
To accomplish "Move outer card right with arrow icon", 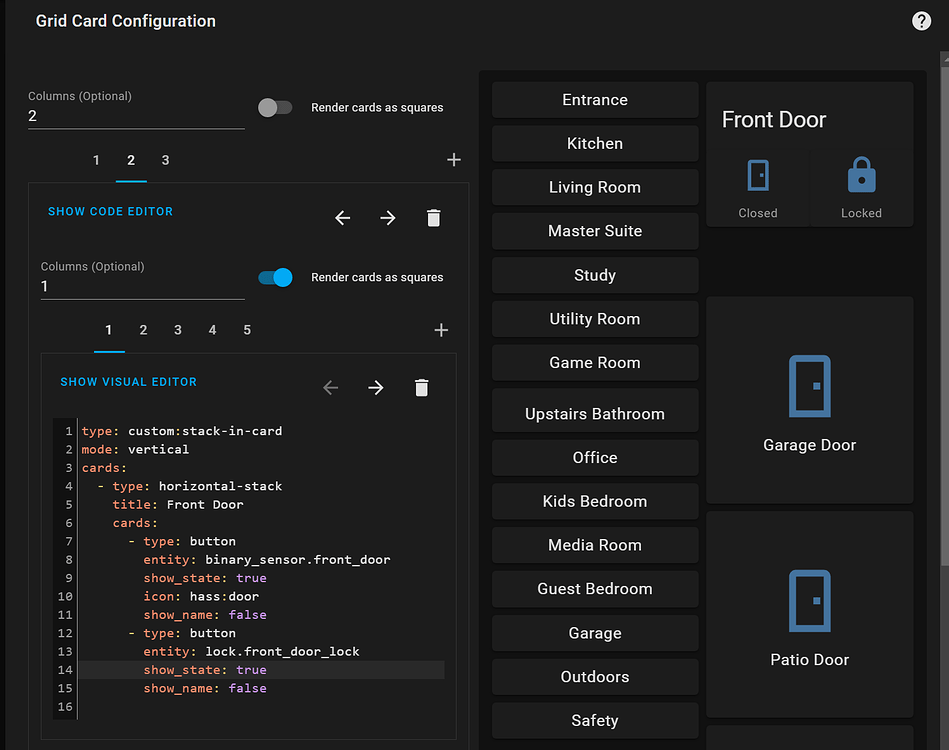I will click(x=388, y=218).
